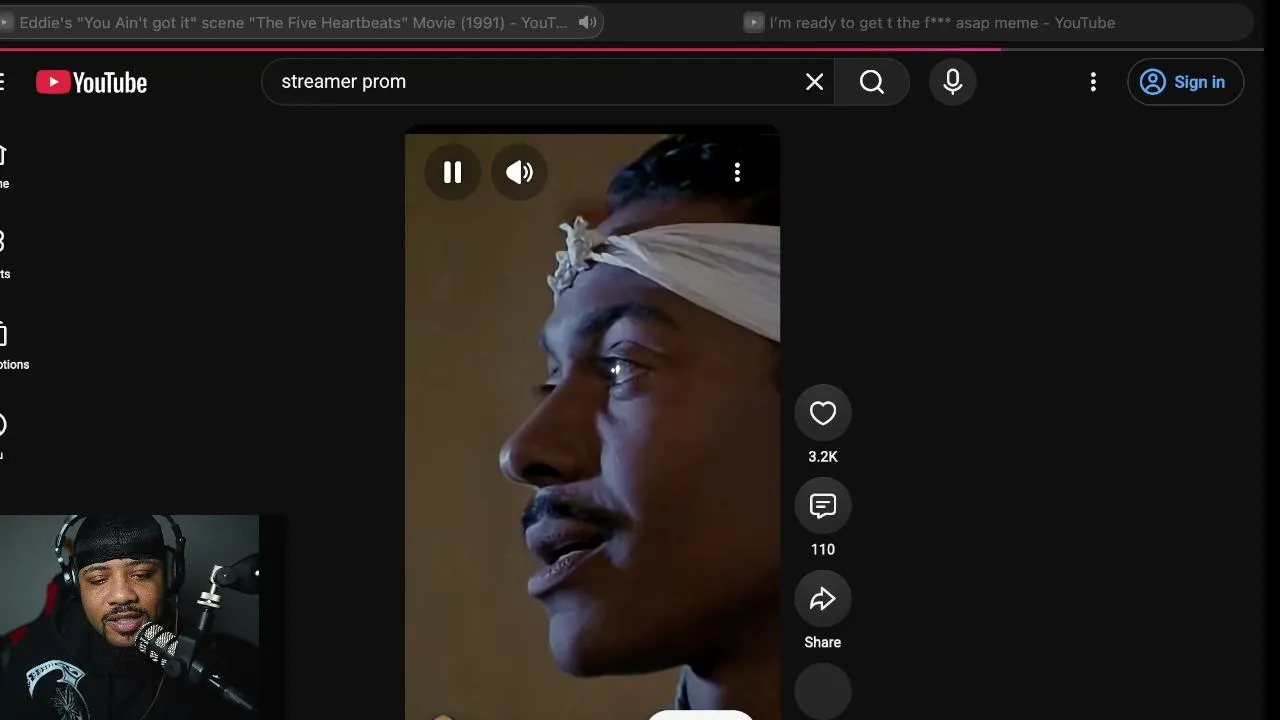The width and height of the screenshot is (1280, 720).
Task: Open the Short's three-dot more menu
Action: click(x=737, y=172)
